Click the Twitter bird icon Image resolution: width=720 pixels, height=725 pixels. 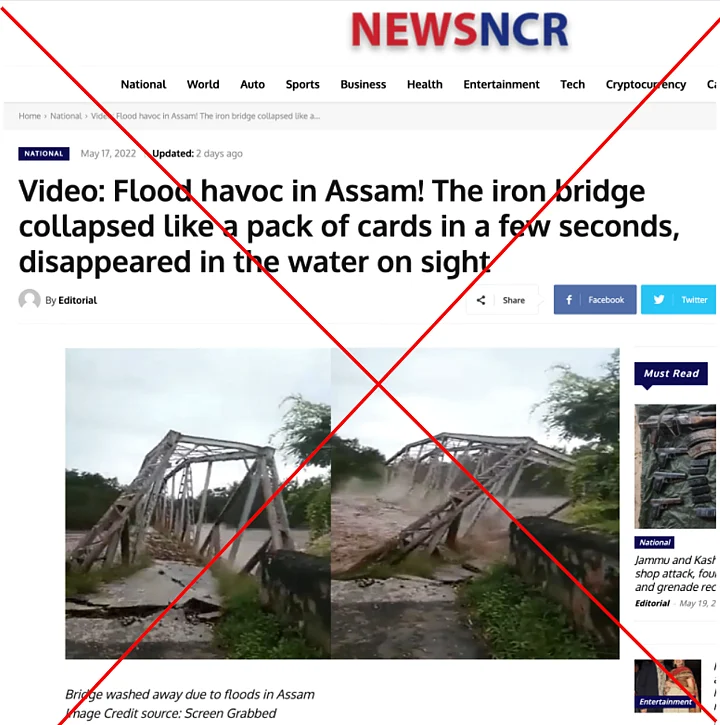click(x=659, y=300)
